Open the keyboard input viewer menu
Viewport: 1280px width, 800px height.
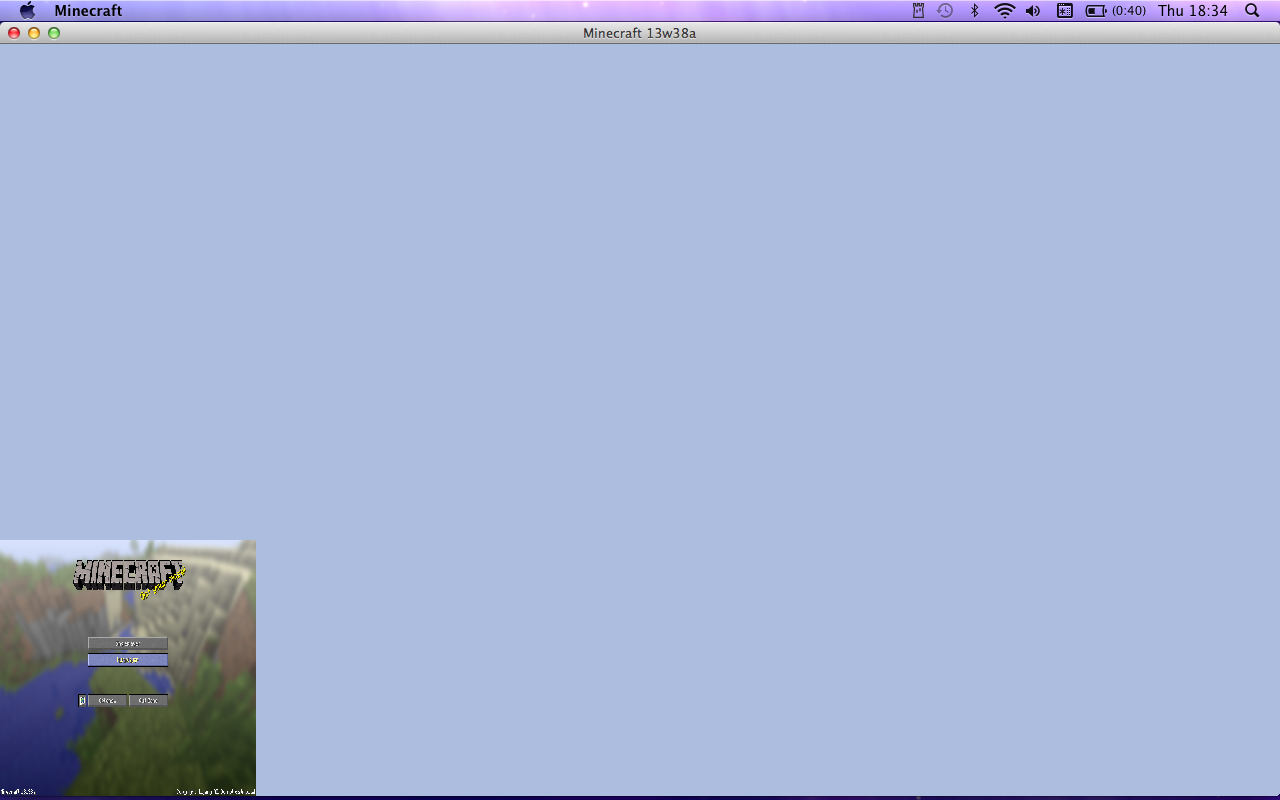pos(1065,11)
